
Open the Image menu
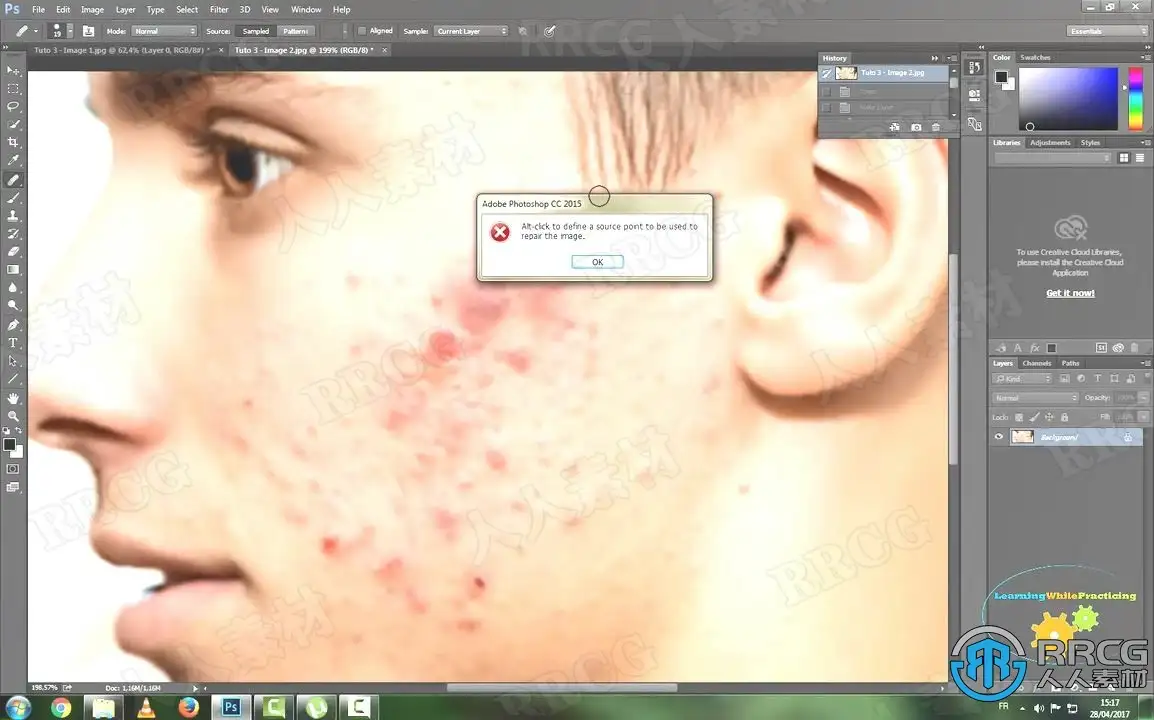92,10
